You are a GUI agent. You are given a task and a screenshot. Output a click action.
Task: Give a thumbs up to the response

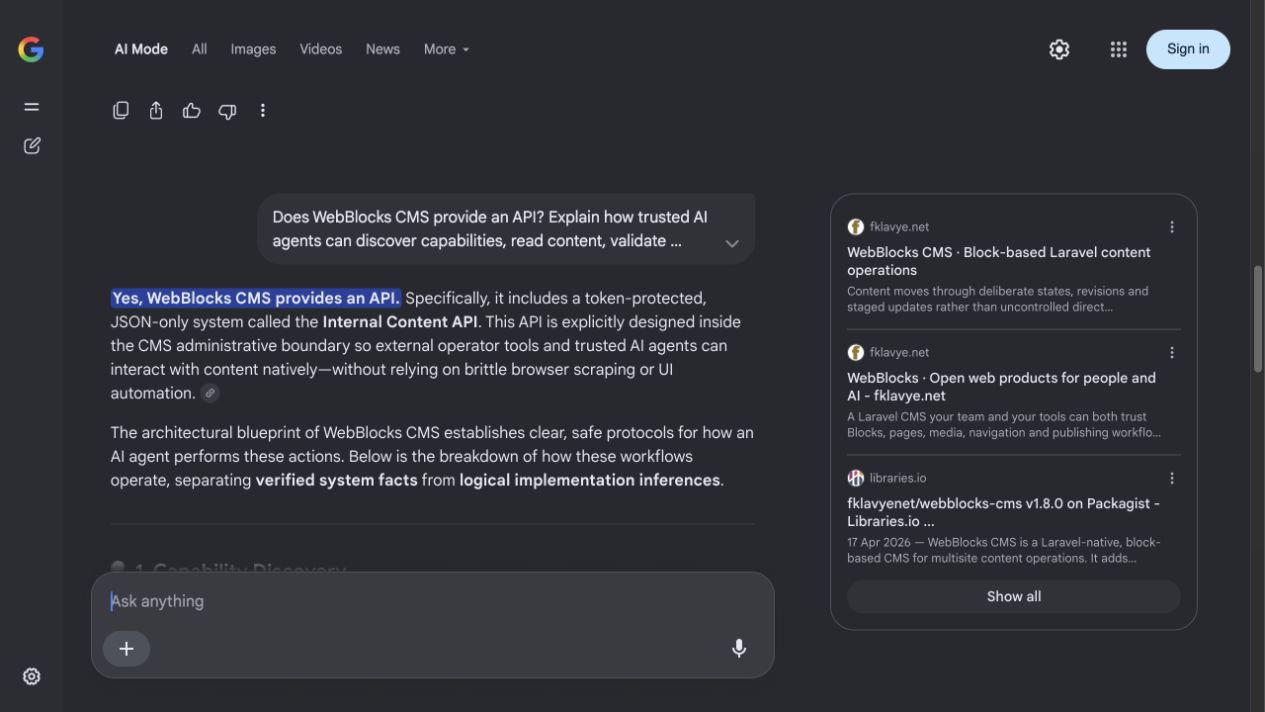[x=192, y=111]
